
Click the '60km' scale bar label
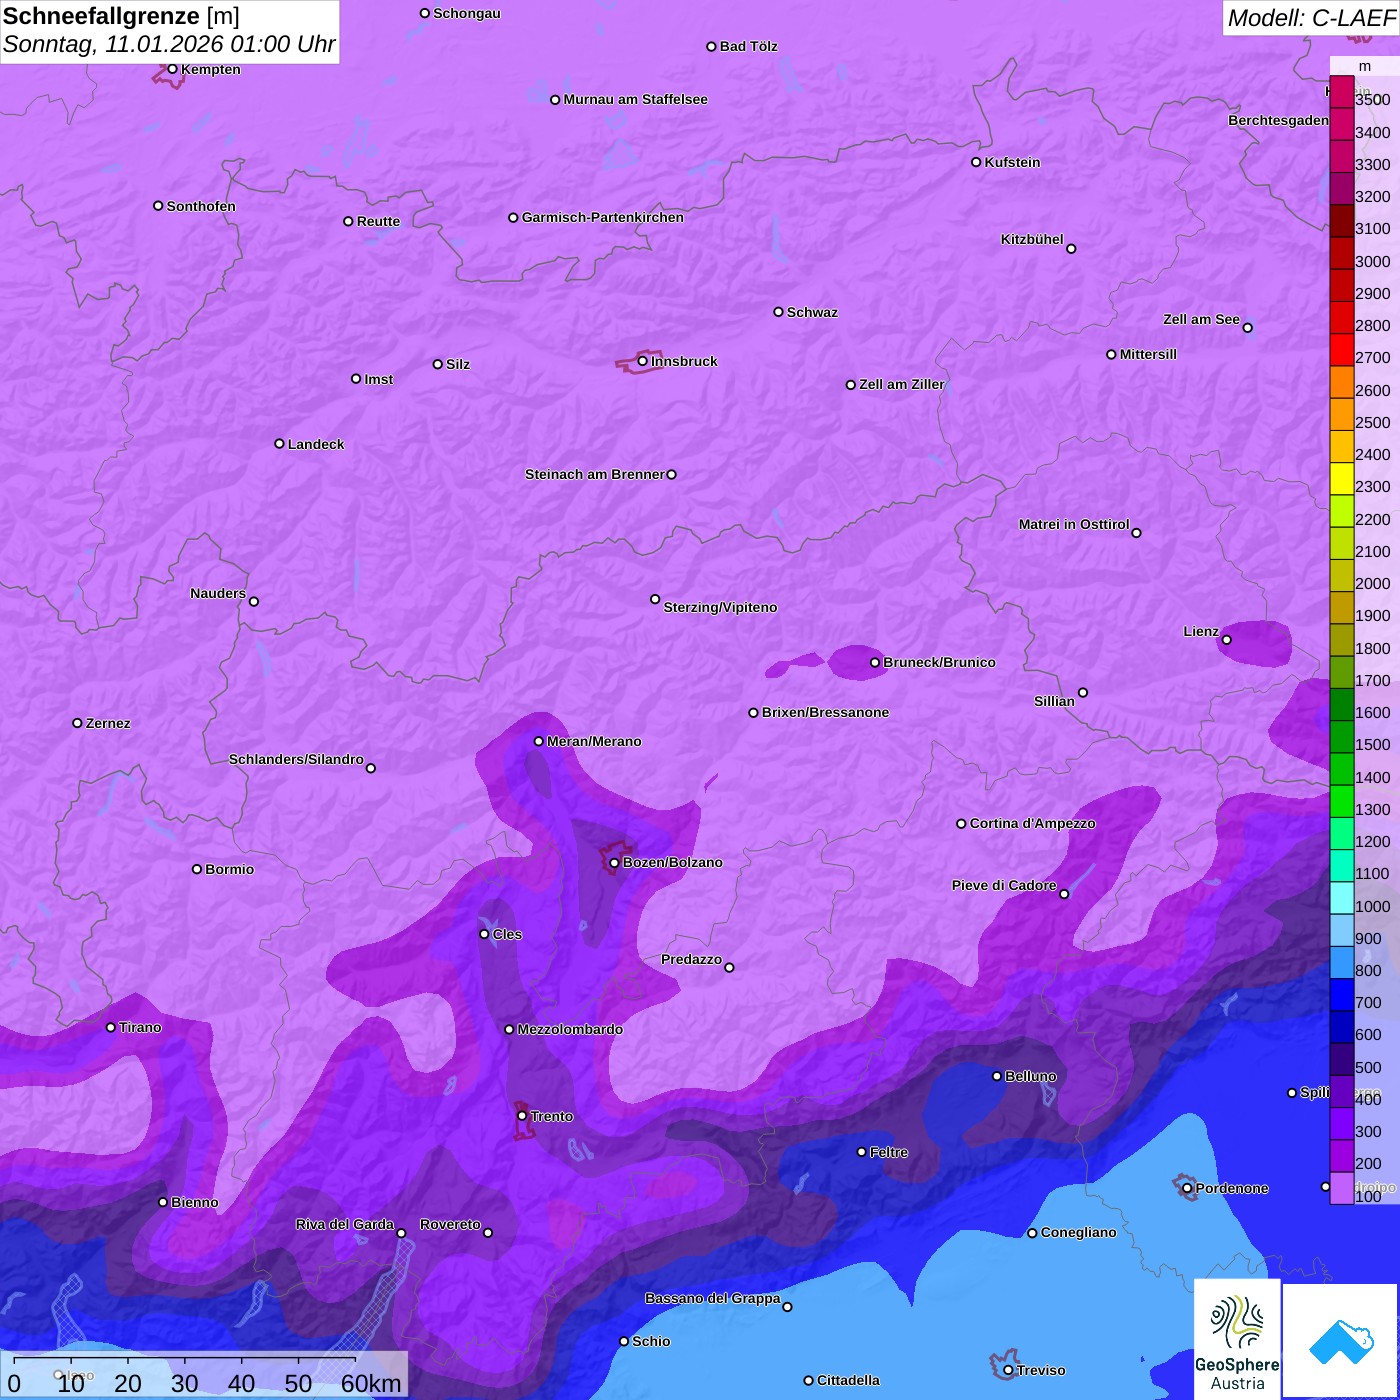(x=371, y=1383)
